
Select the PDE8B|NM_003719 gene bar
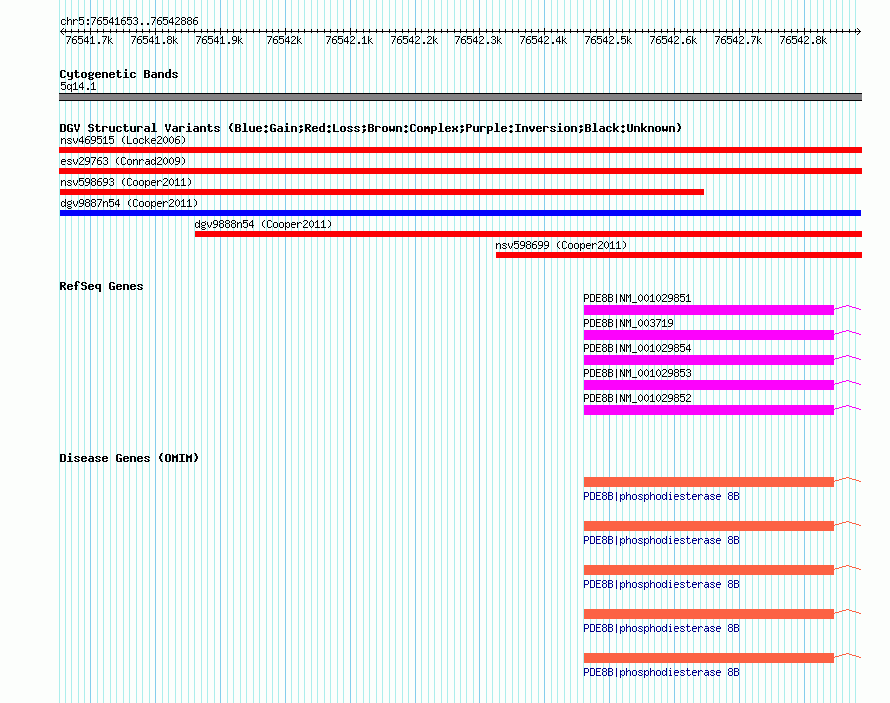[708, 335]
